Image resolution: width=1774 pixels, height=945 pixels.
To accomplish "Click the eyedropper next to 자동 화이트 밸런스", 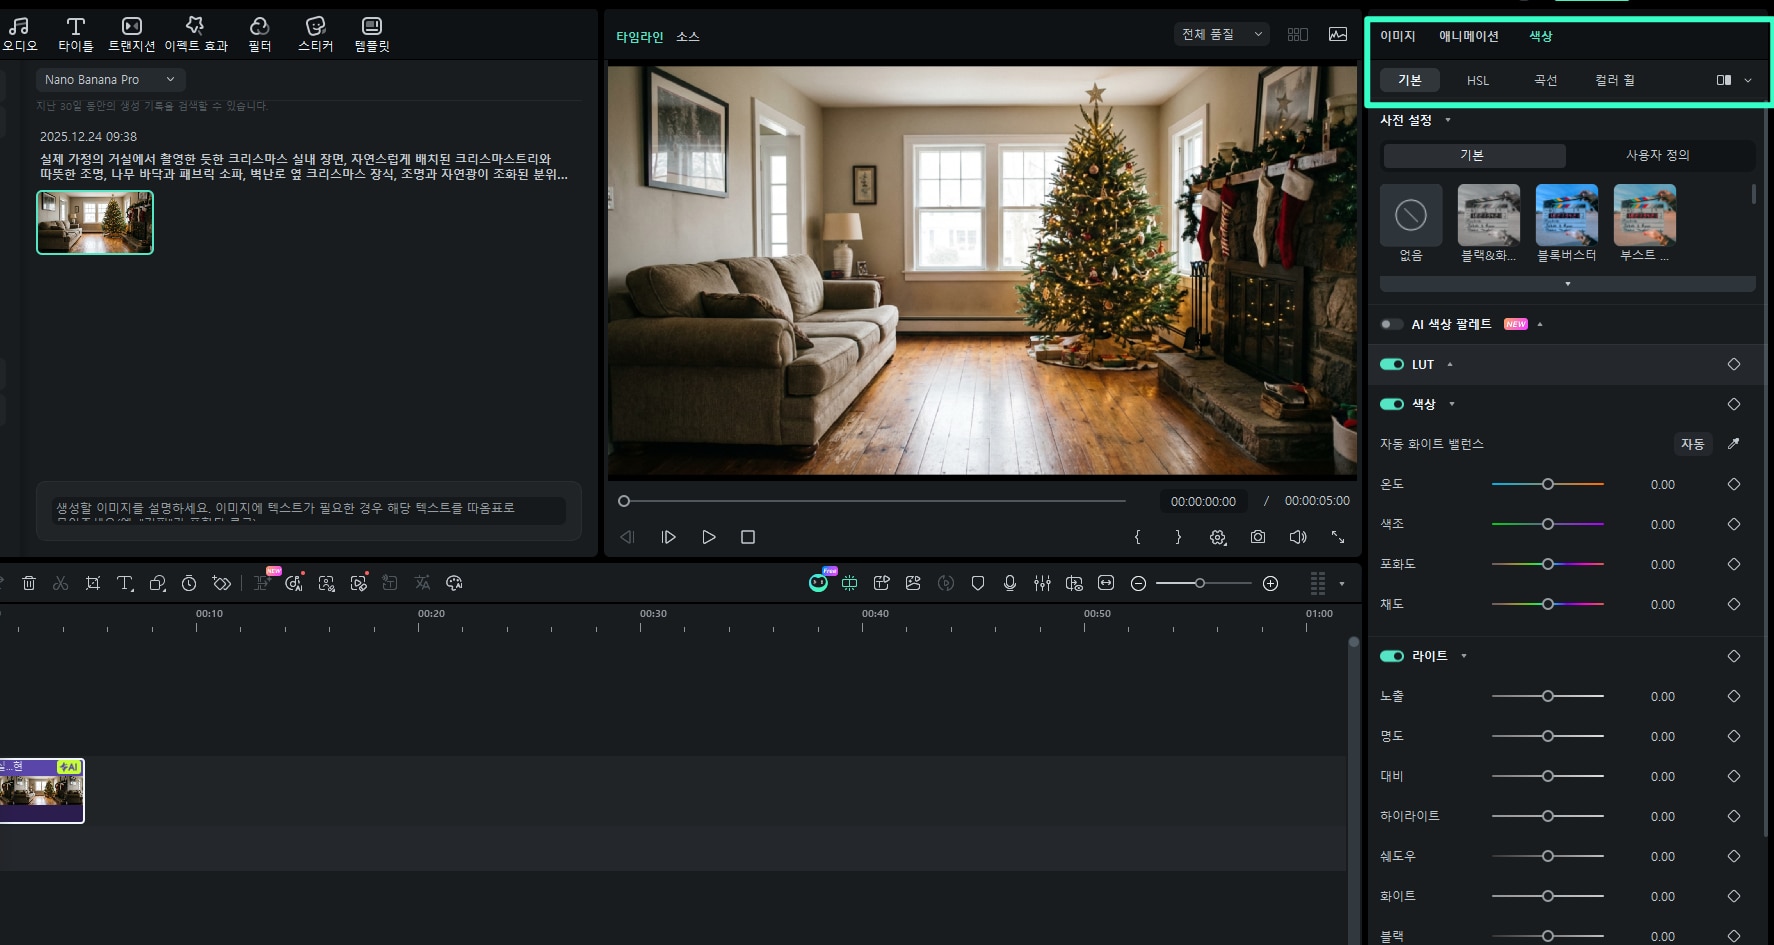I will pyautogui.click(x=1733, y=444).
